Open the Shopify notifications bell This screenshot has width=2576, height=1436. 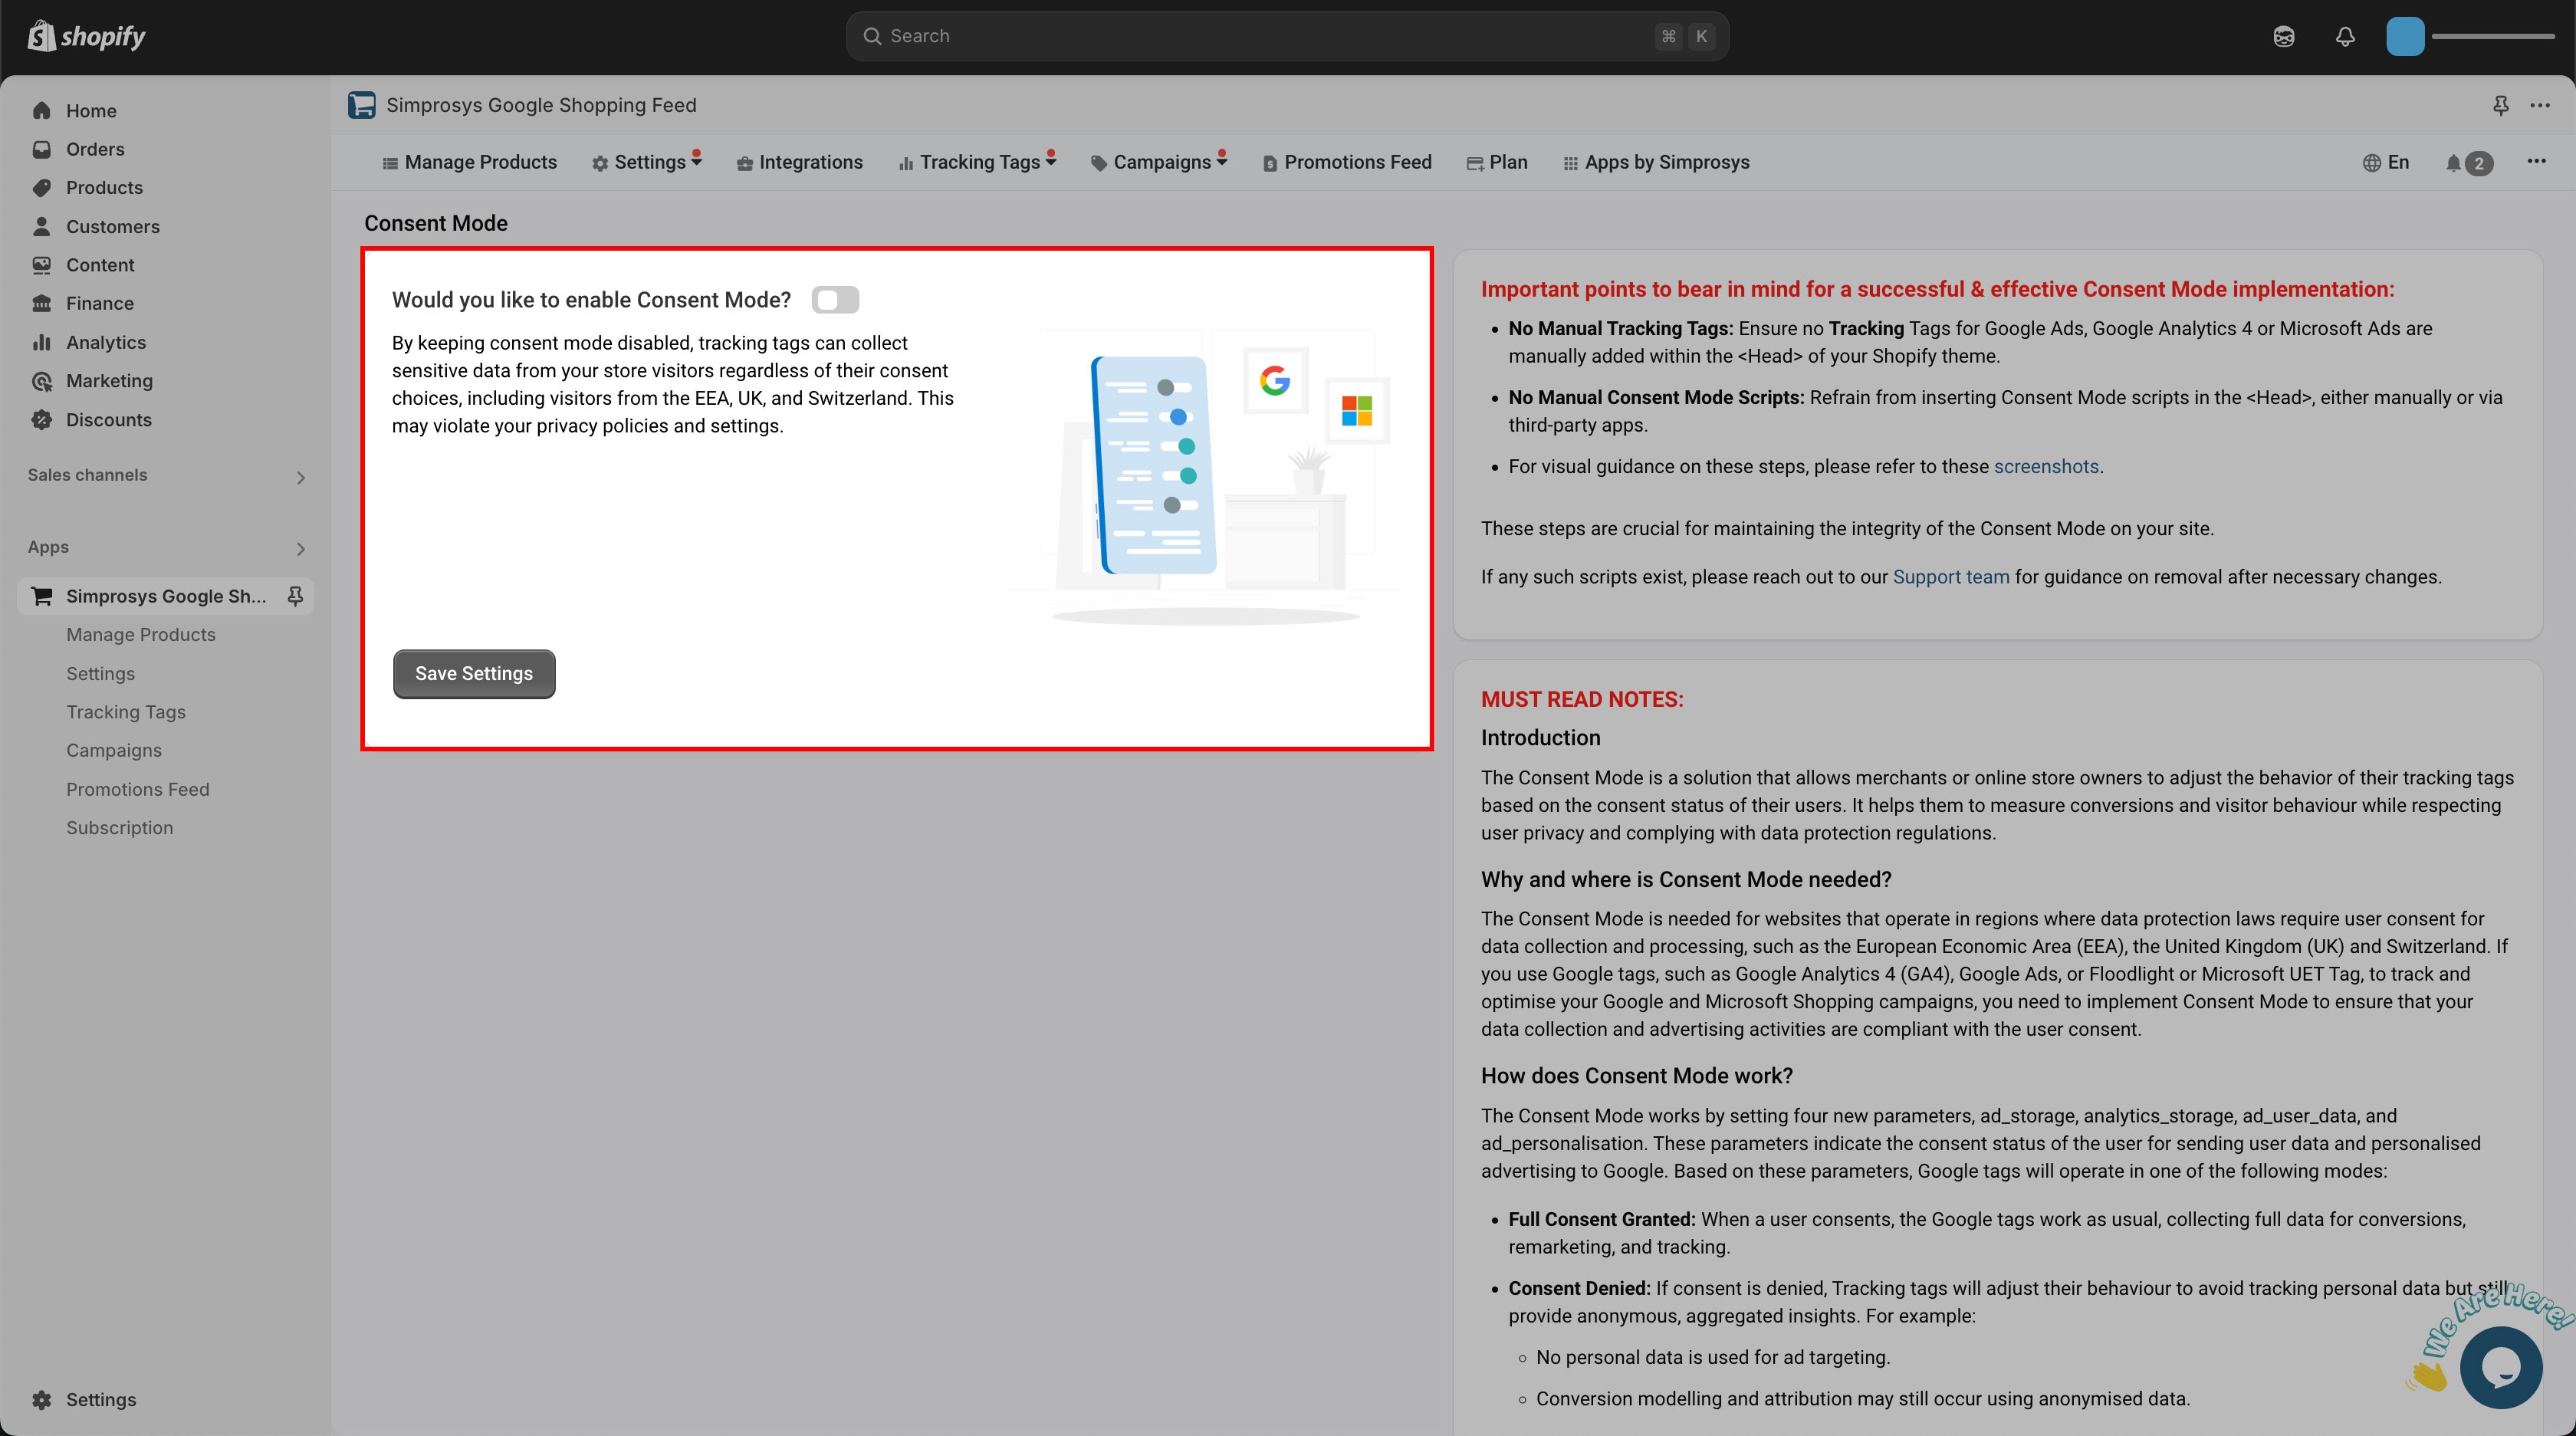(2345, 36)
